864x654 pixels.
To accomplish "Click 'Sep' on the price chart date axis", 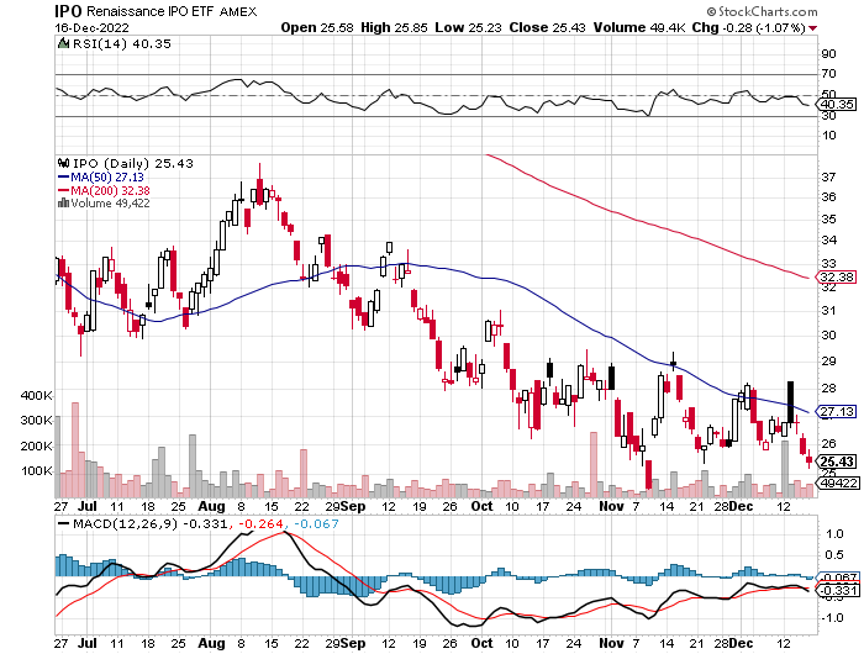I will [x=353, y=506].
